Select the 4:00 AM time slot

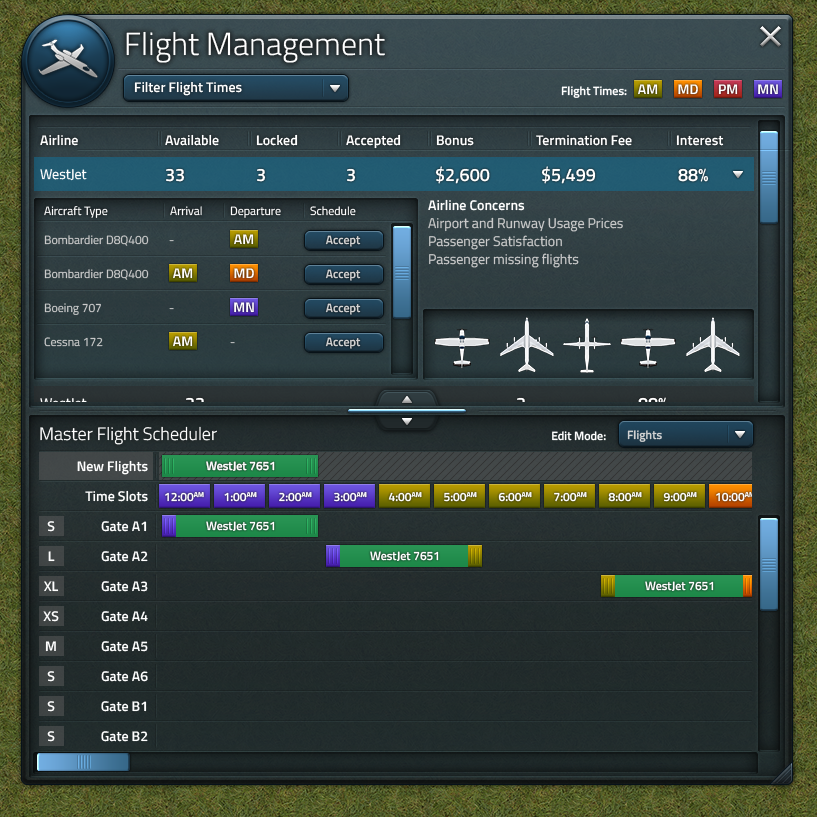pos(404,497)
